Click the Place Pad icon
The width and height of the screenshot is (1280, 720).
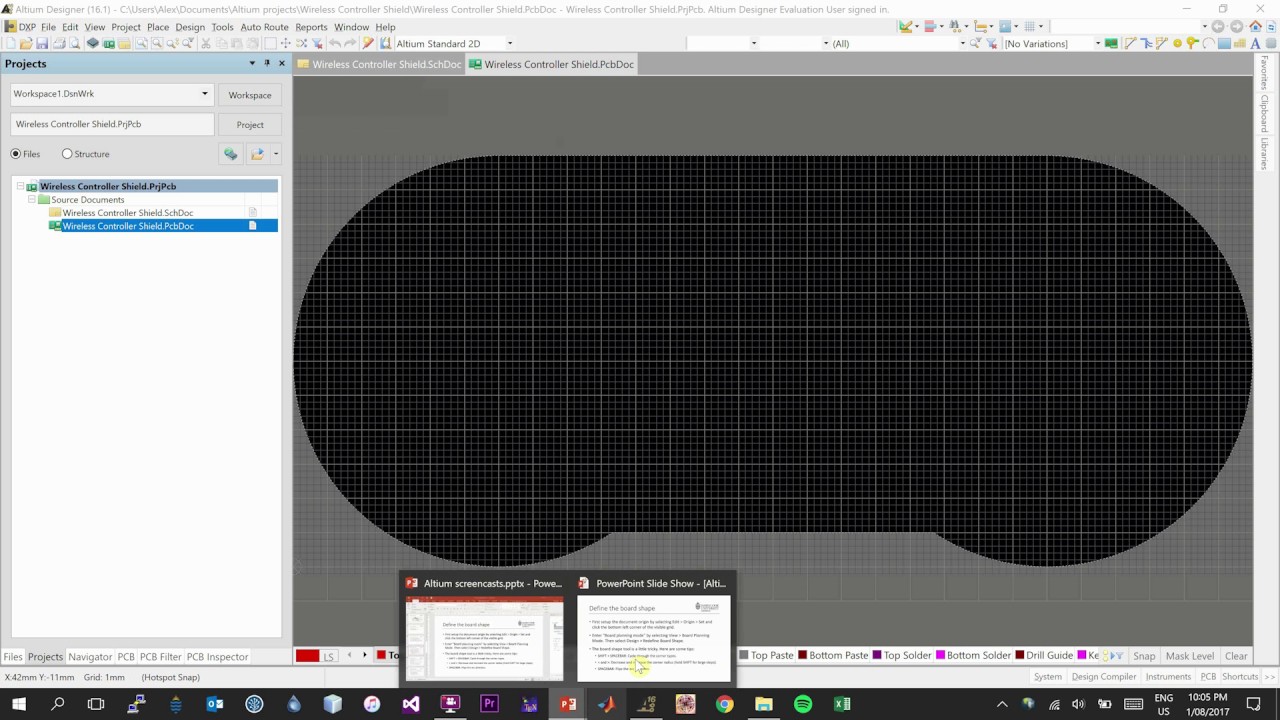tap(1177, 43)
